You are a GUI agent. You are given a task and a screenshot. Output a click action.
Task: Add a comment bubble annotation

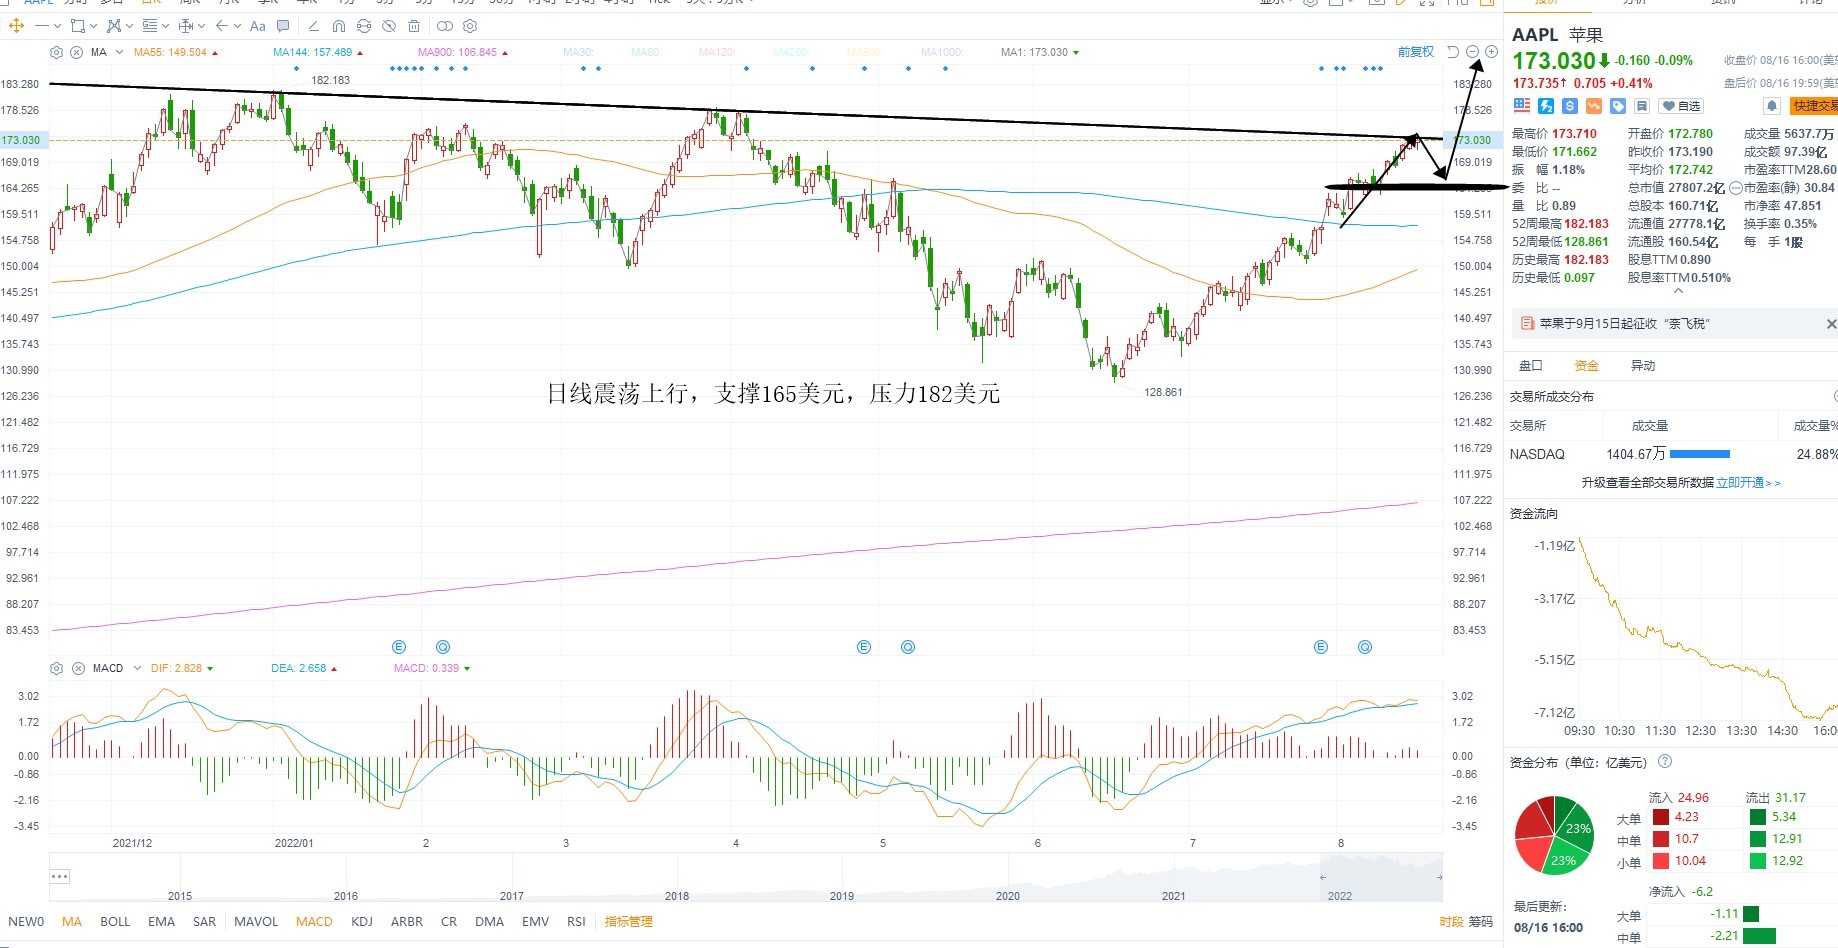click(283, 26)
